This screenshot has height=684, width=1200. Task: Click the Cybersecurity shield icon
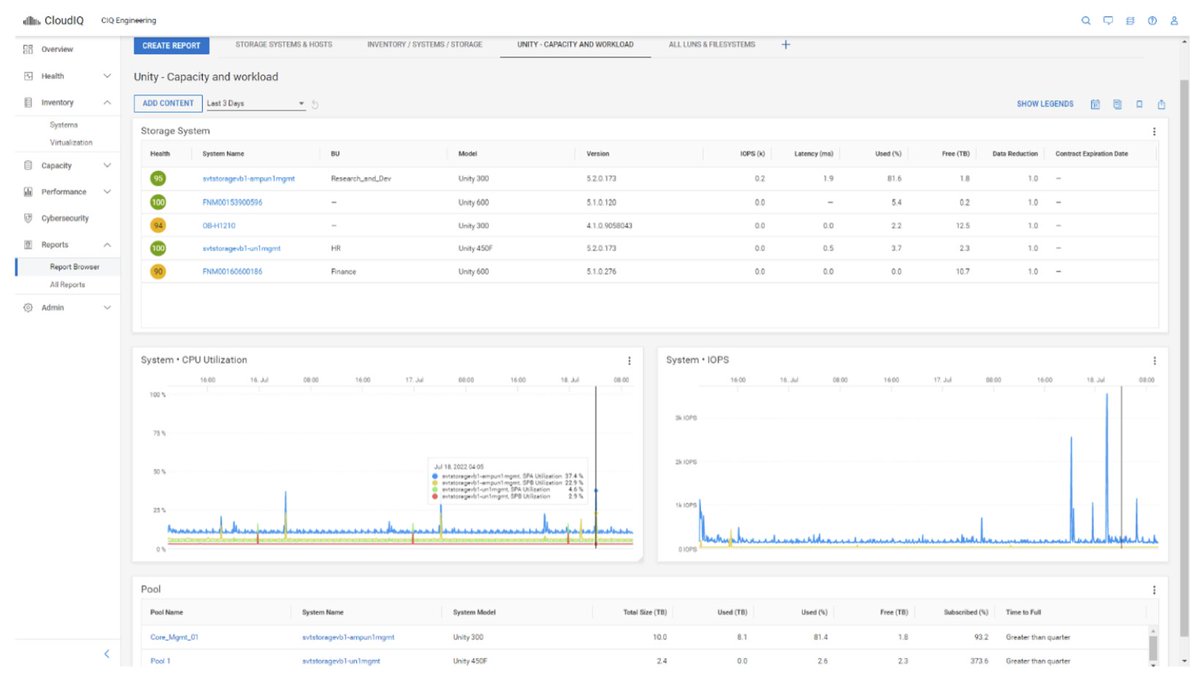point(28,218)
